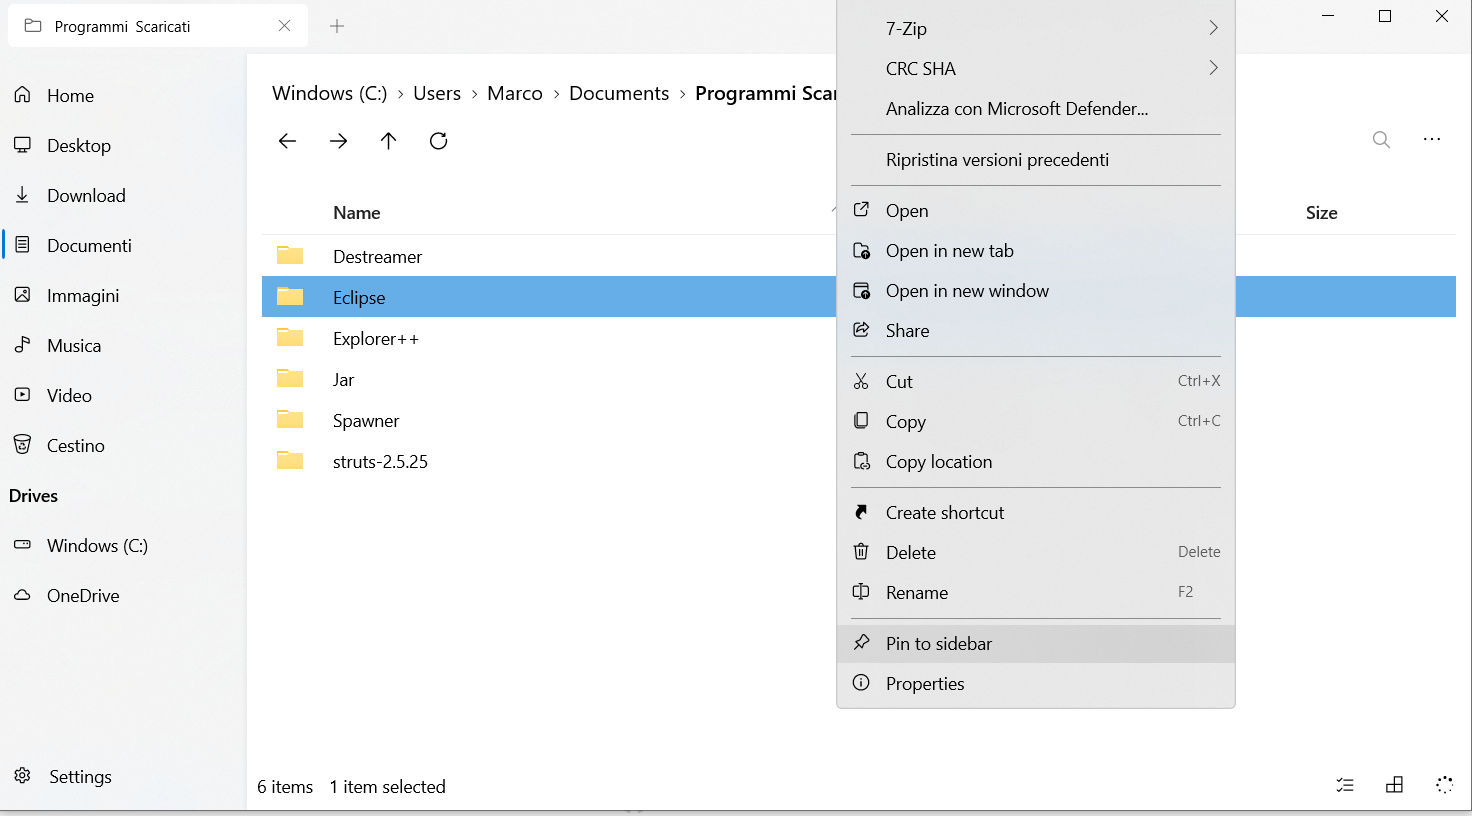Refresh the folder with the reload icon
Viewport: 1472px width, 816px height.
[x=438, y=141]
